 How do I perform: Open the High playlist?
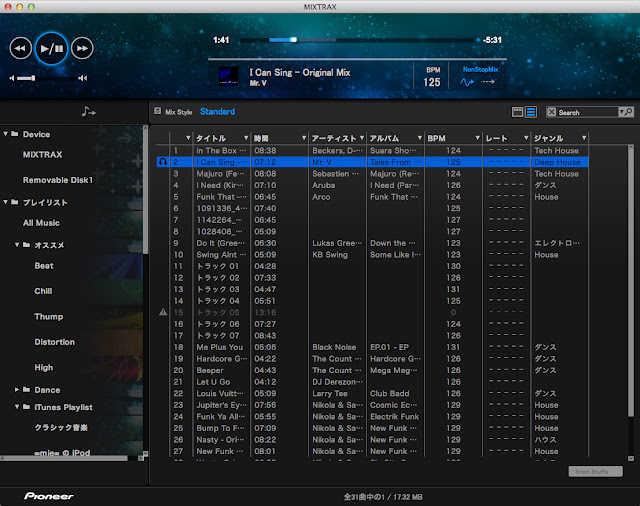(x=44, y=368)
